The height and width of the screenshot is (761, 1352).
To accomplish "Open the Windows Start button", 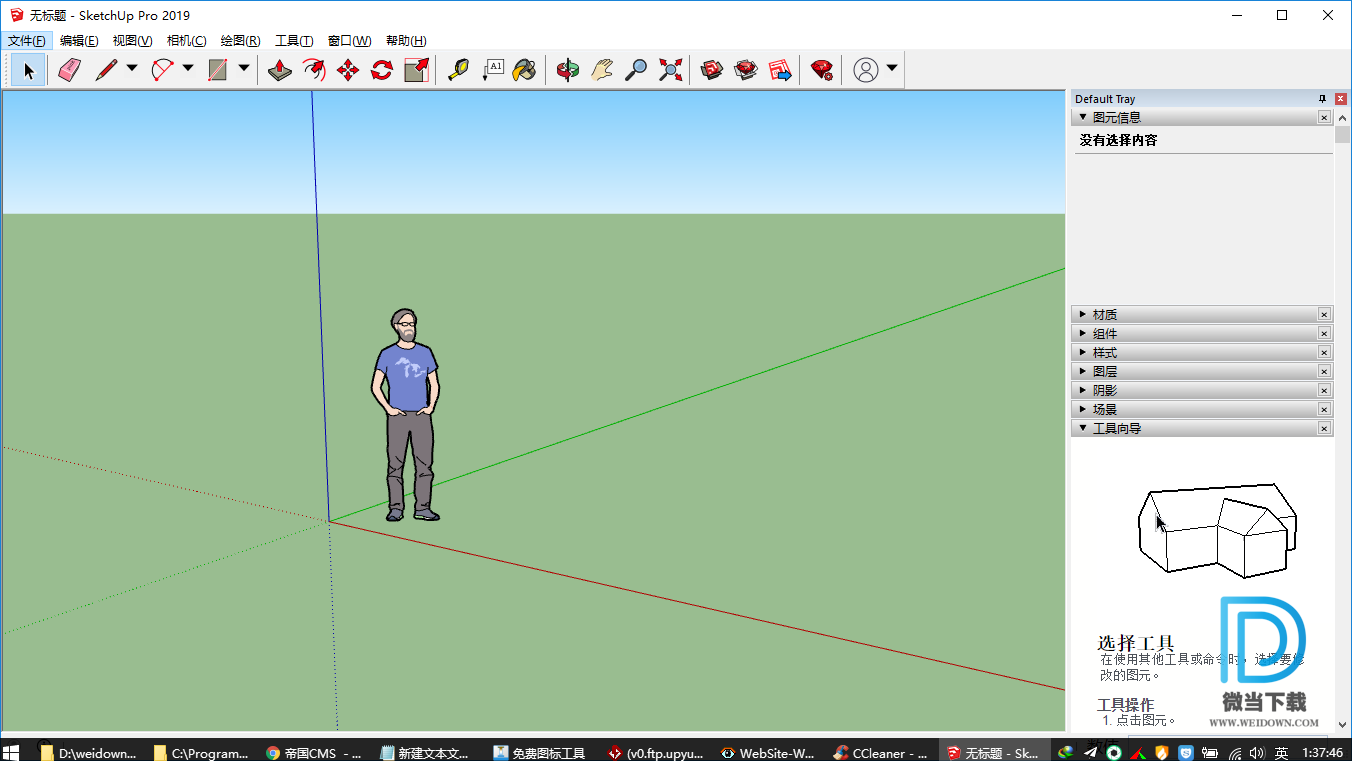I will click(x=13, y=752).
